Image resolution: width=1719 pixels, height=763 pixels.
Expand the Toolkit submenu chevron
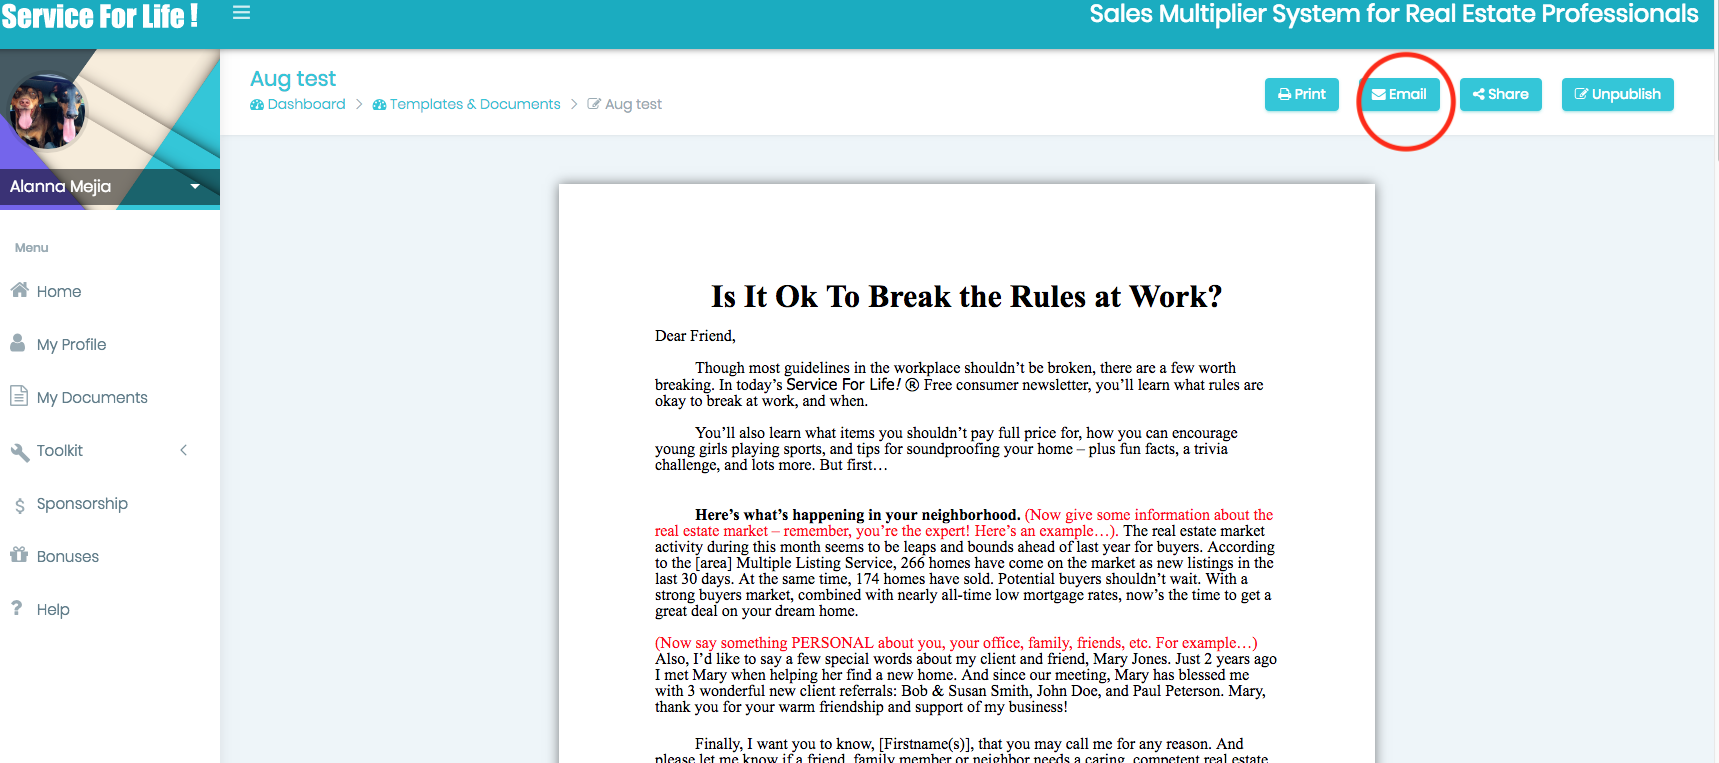(184, 450)
